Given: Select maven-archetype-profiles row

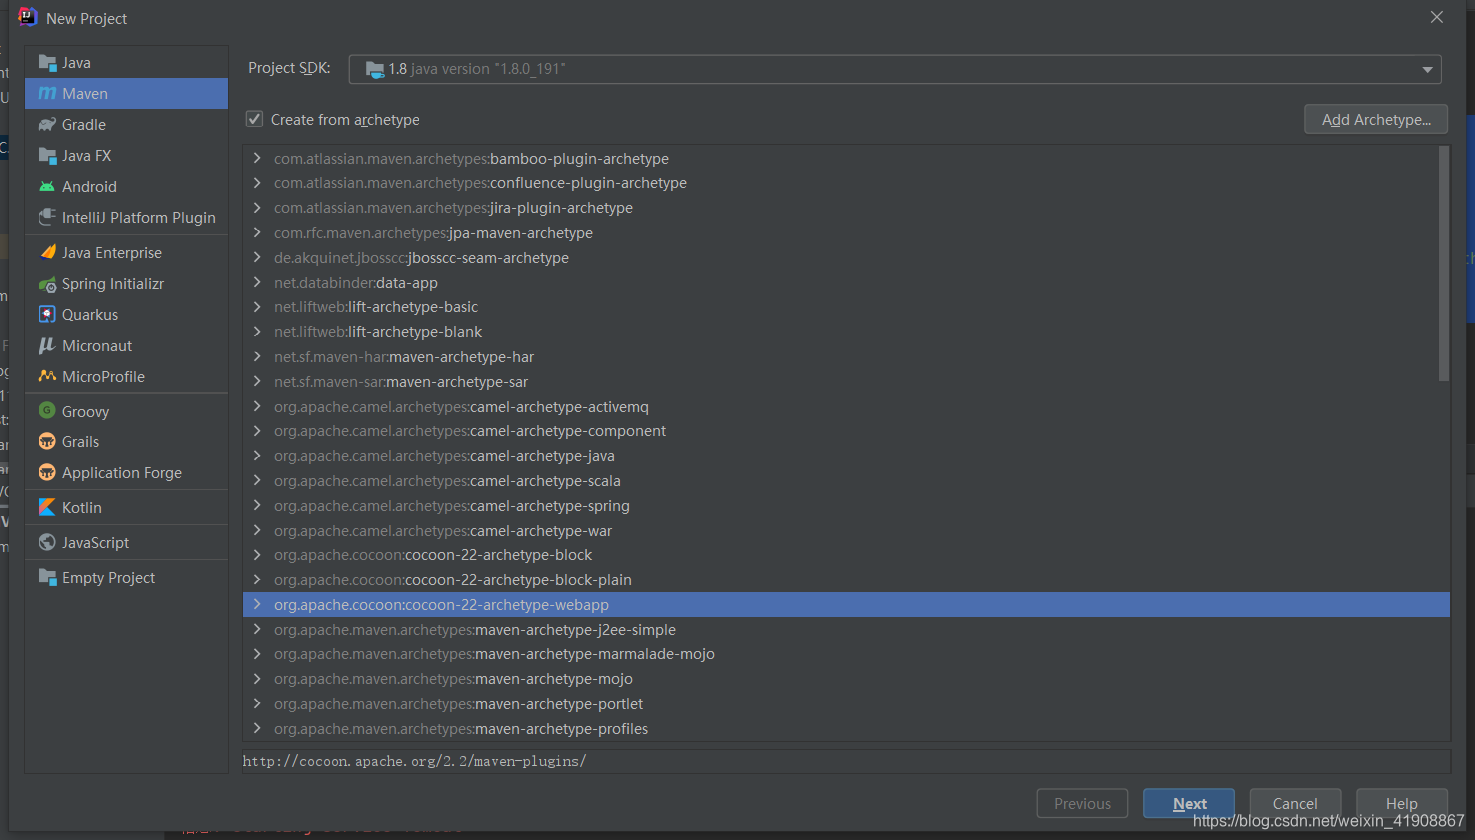Looking at the screenshot, I should (846, 729).
